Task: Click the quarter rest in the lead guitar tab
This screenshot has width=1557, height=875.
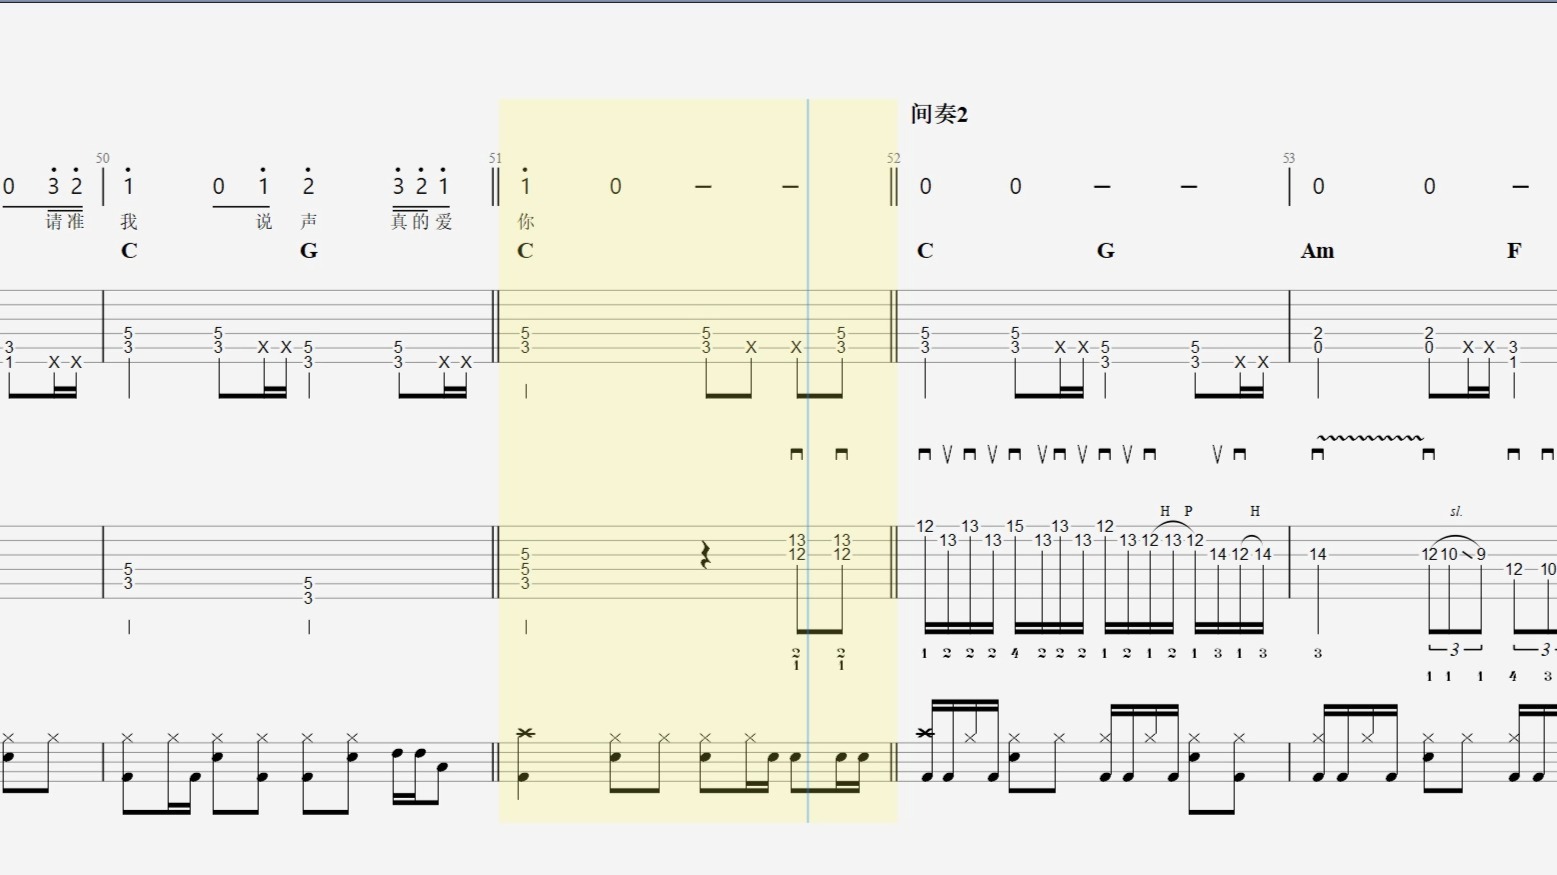Action: pyautogui.click(x=706, y=555)
